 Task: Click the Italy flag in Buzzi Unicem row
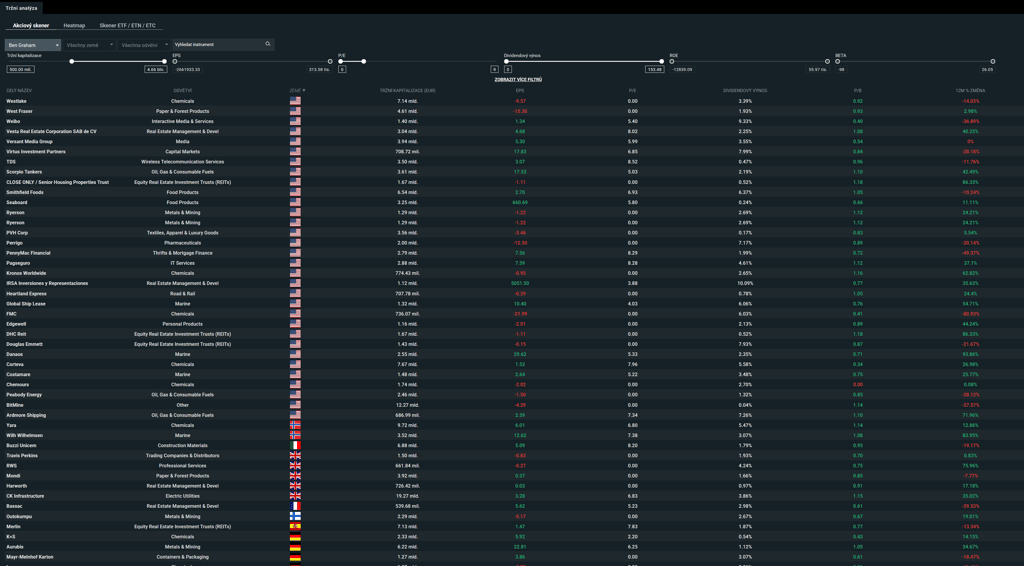[x=295, y=445]
